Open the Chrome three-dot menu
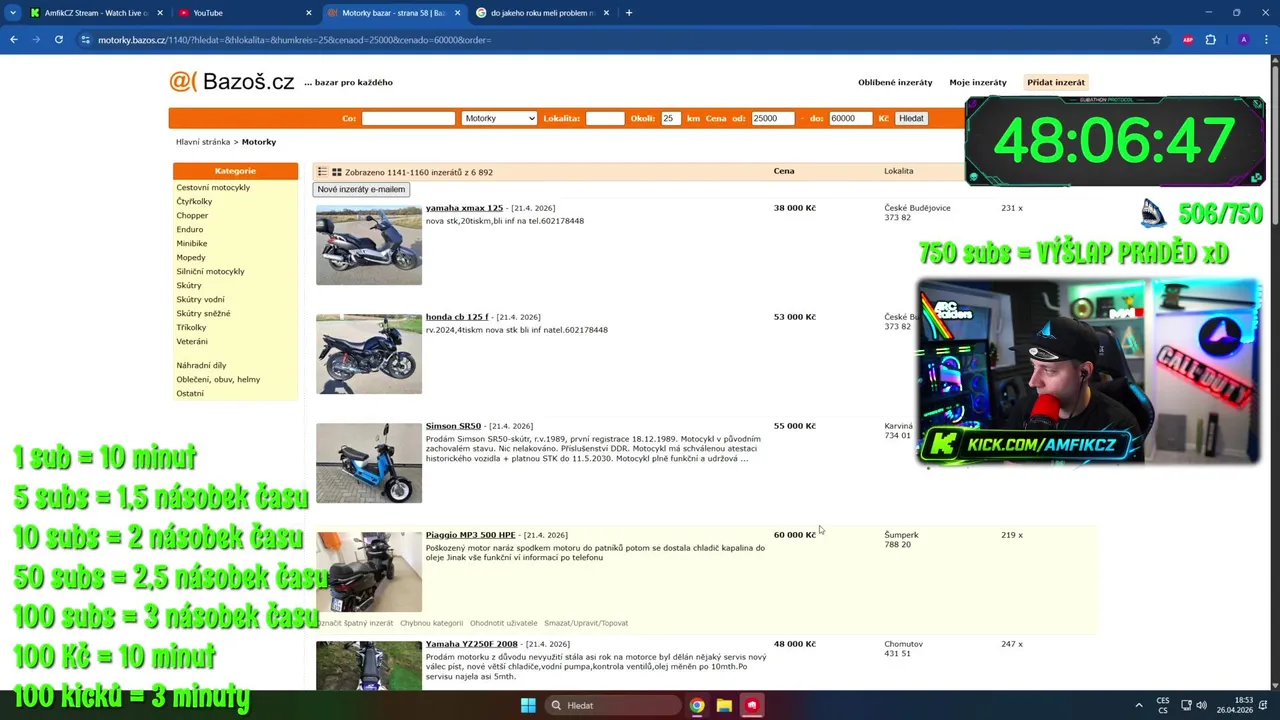This screenshot has width=1280, height=720. point(1266,40)
